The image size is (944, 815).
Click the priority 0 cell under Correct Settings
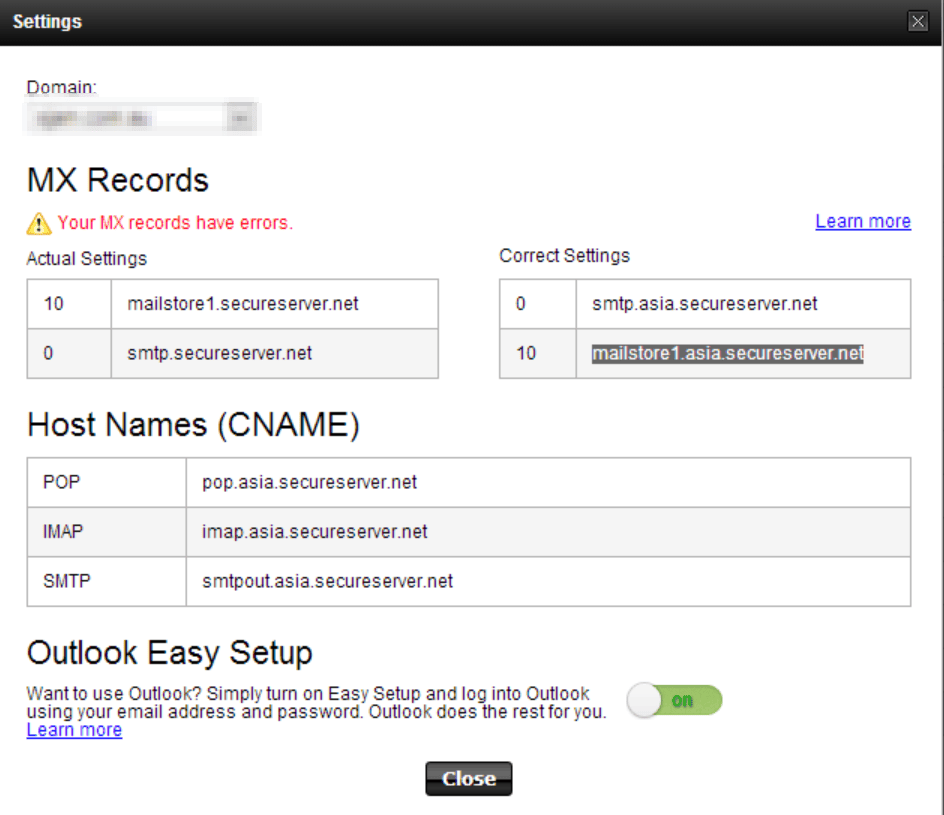pos(537,304)
